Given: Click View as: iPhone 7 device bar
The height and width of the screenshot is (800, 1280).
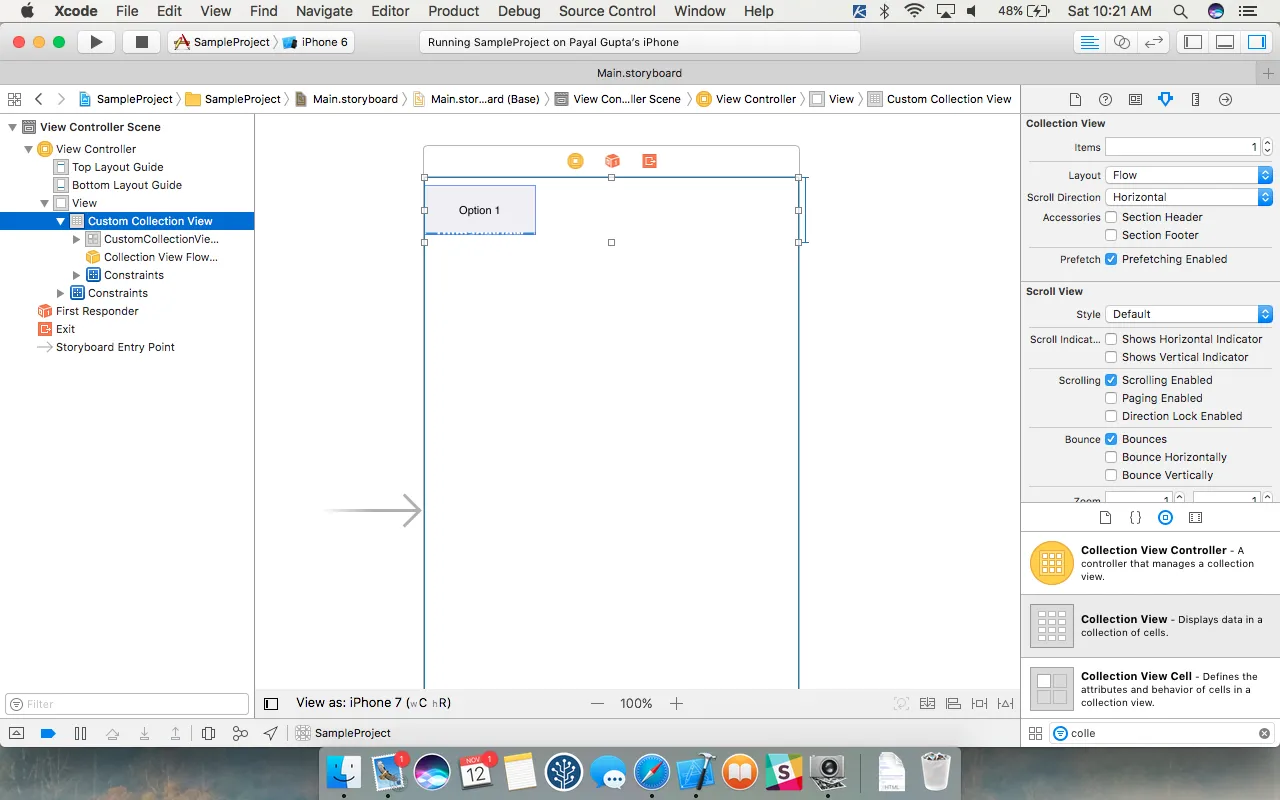Looking at the screenshot, I should 373,703.
